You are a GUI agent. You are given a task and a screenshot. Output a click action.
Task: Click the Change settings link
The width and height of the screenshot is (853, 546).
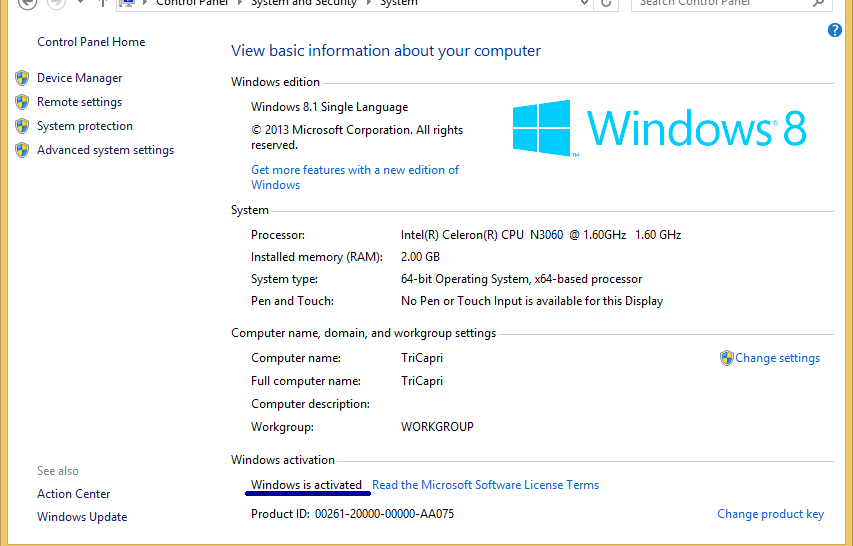(x=777, y=358)
